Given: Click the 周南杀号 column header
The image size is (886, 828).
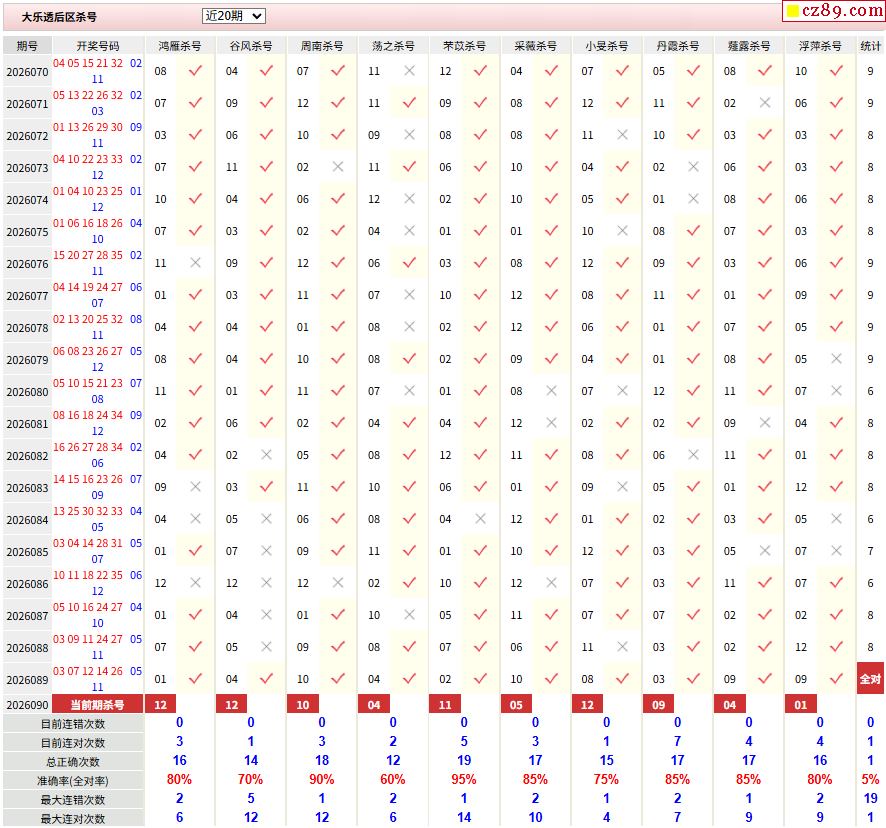Looking at the screenshot, I should [322, 46].
